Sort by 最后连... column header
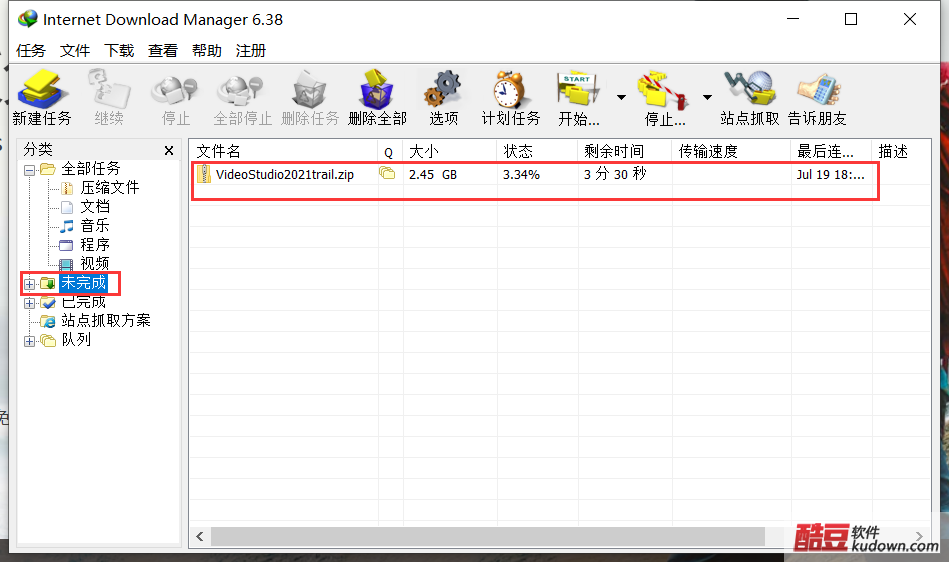949x562 pixels. [832, 151]
